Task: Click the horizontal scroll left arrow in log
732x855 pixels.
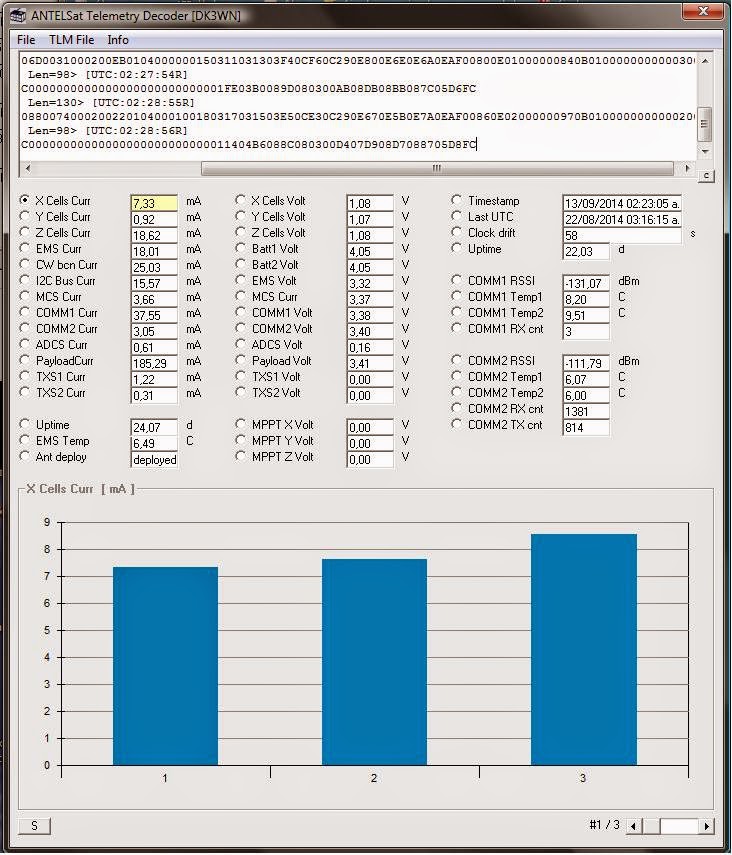Action: [28, 168]
